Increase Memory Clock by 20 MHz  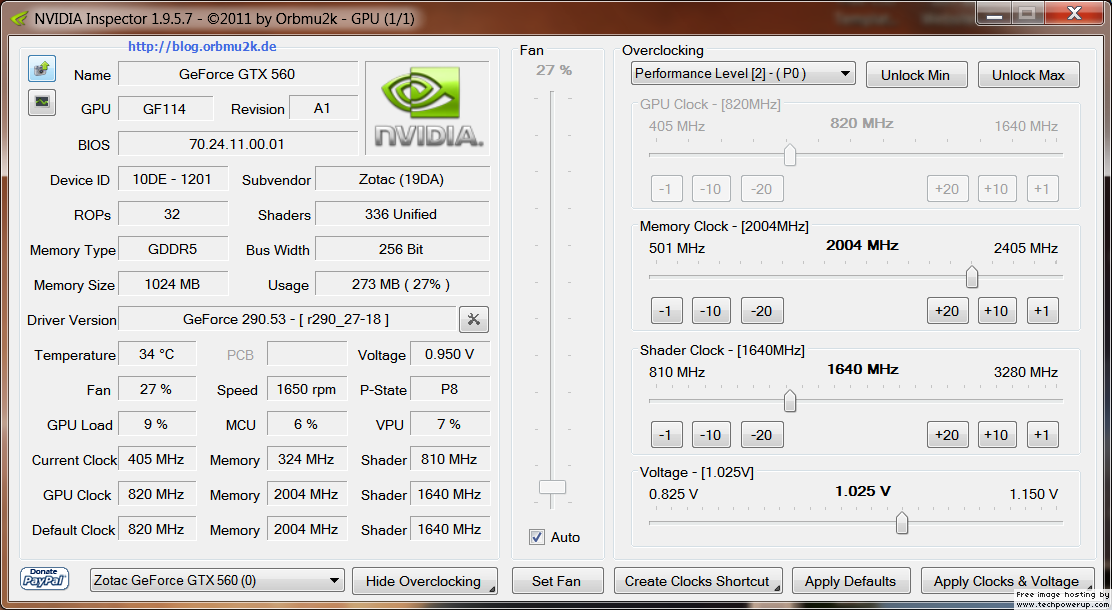947,311
